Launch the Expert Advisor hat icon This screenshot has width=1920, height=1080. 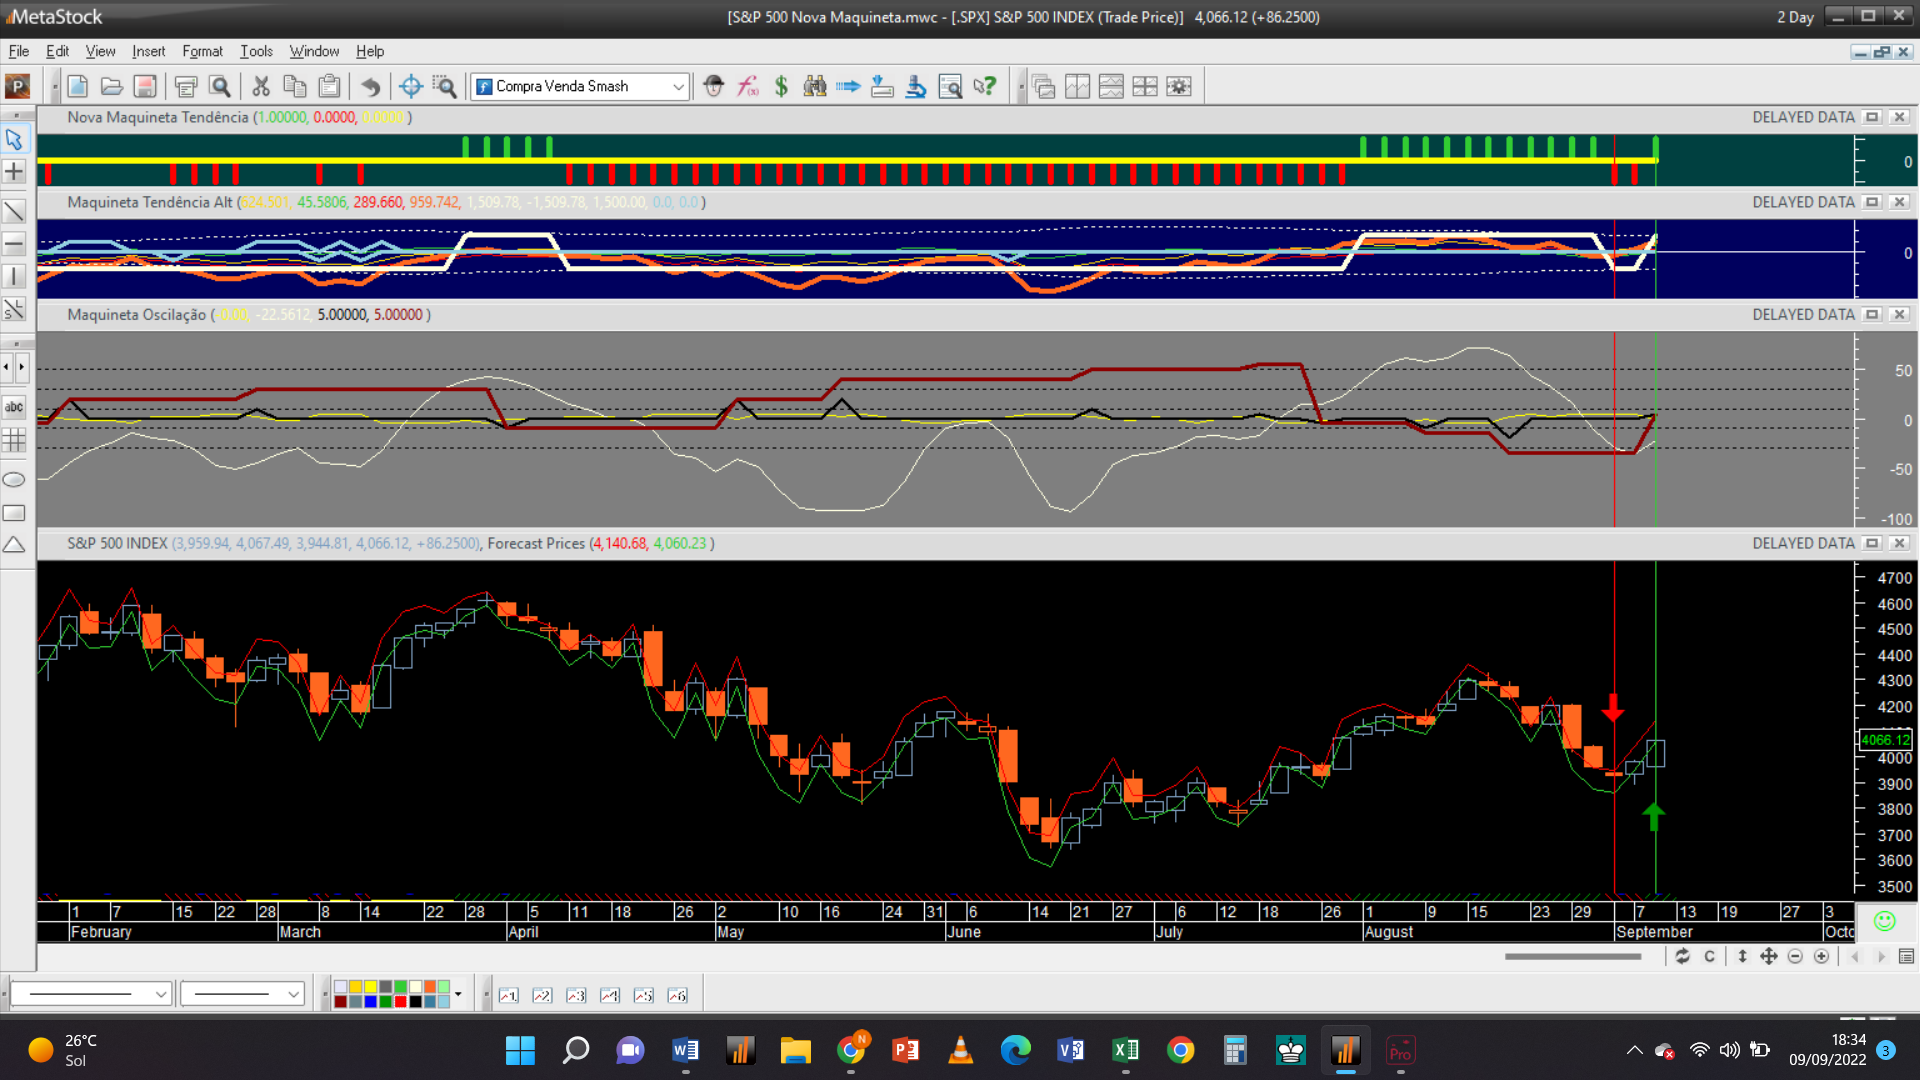(713, 87)
